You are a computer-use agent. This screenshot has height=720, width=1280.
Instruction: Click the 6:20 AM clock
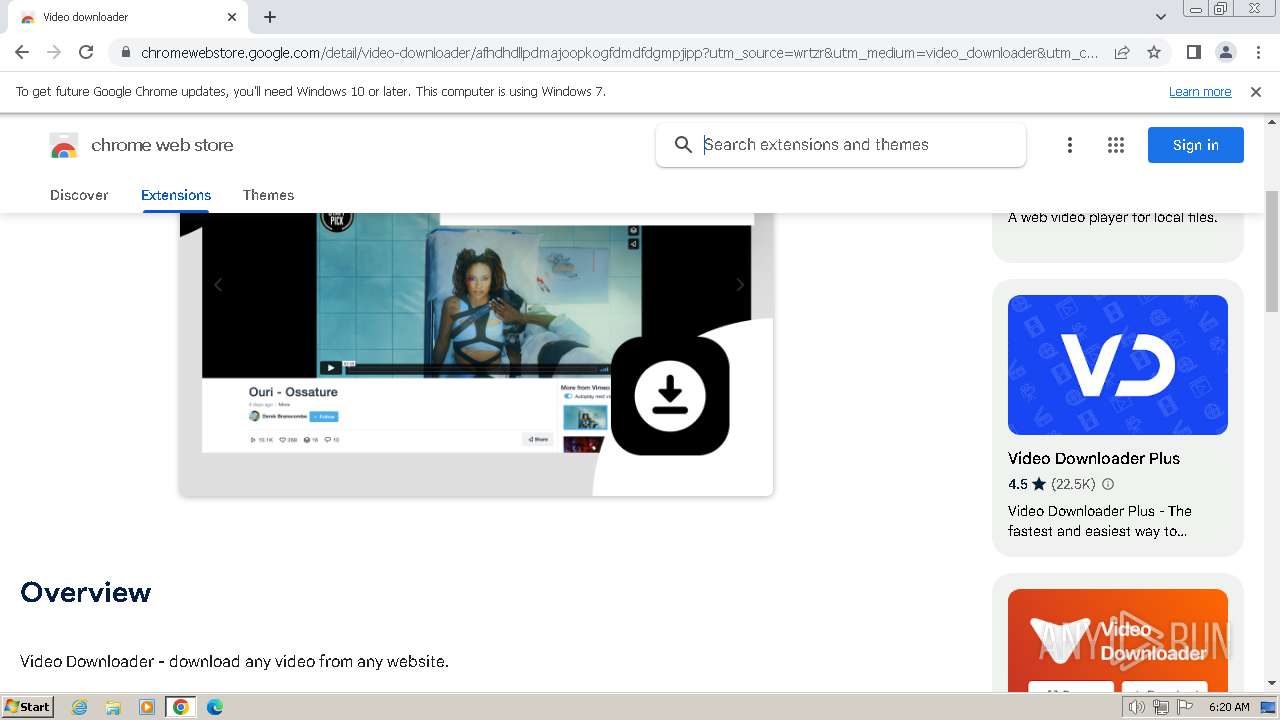(x=1229, y=707)
